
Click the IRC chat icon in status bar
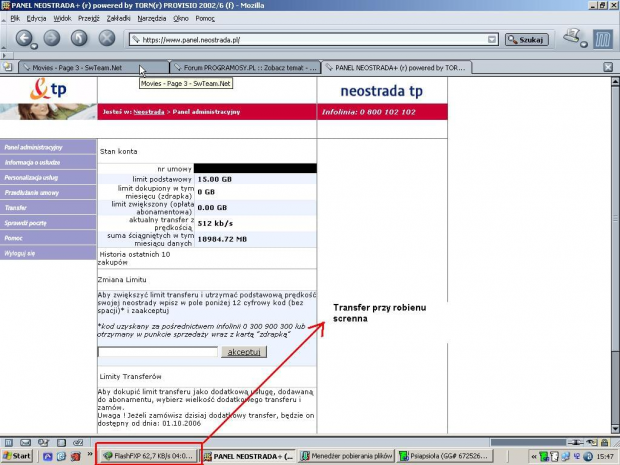[78, 442]
